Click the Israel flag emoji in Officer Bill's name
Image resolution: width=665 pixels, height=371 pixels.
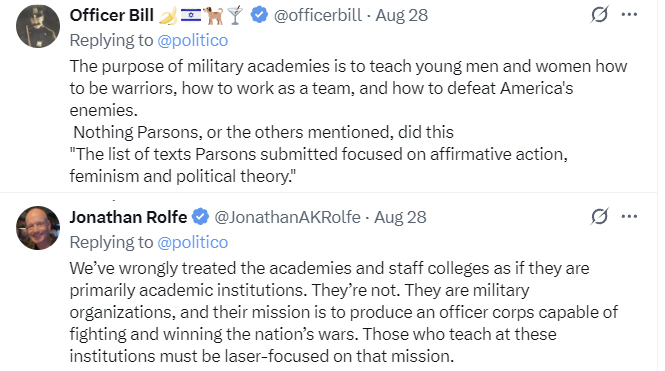pos(191,15)
